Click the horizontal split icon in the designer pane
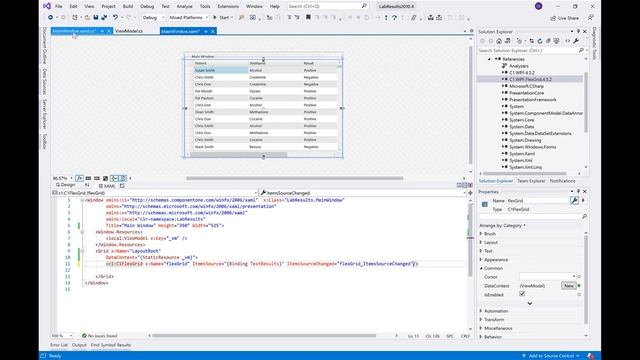Screen dimensions: 640x360 coord(464,185)
